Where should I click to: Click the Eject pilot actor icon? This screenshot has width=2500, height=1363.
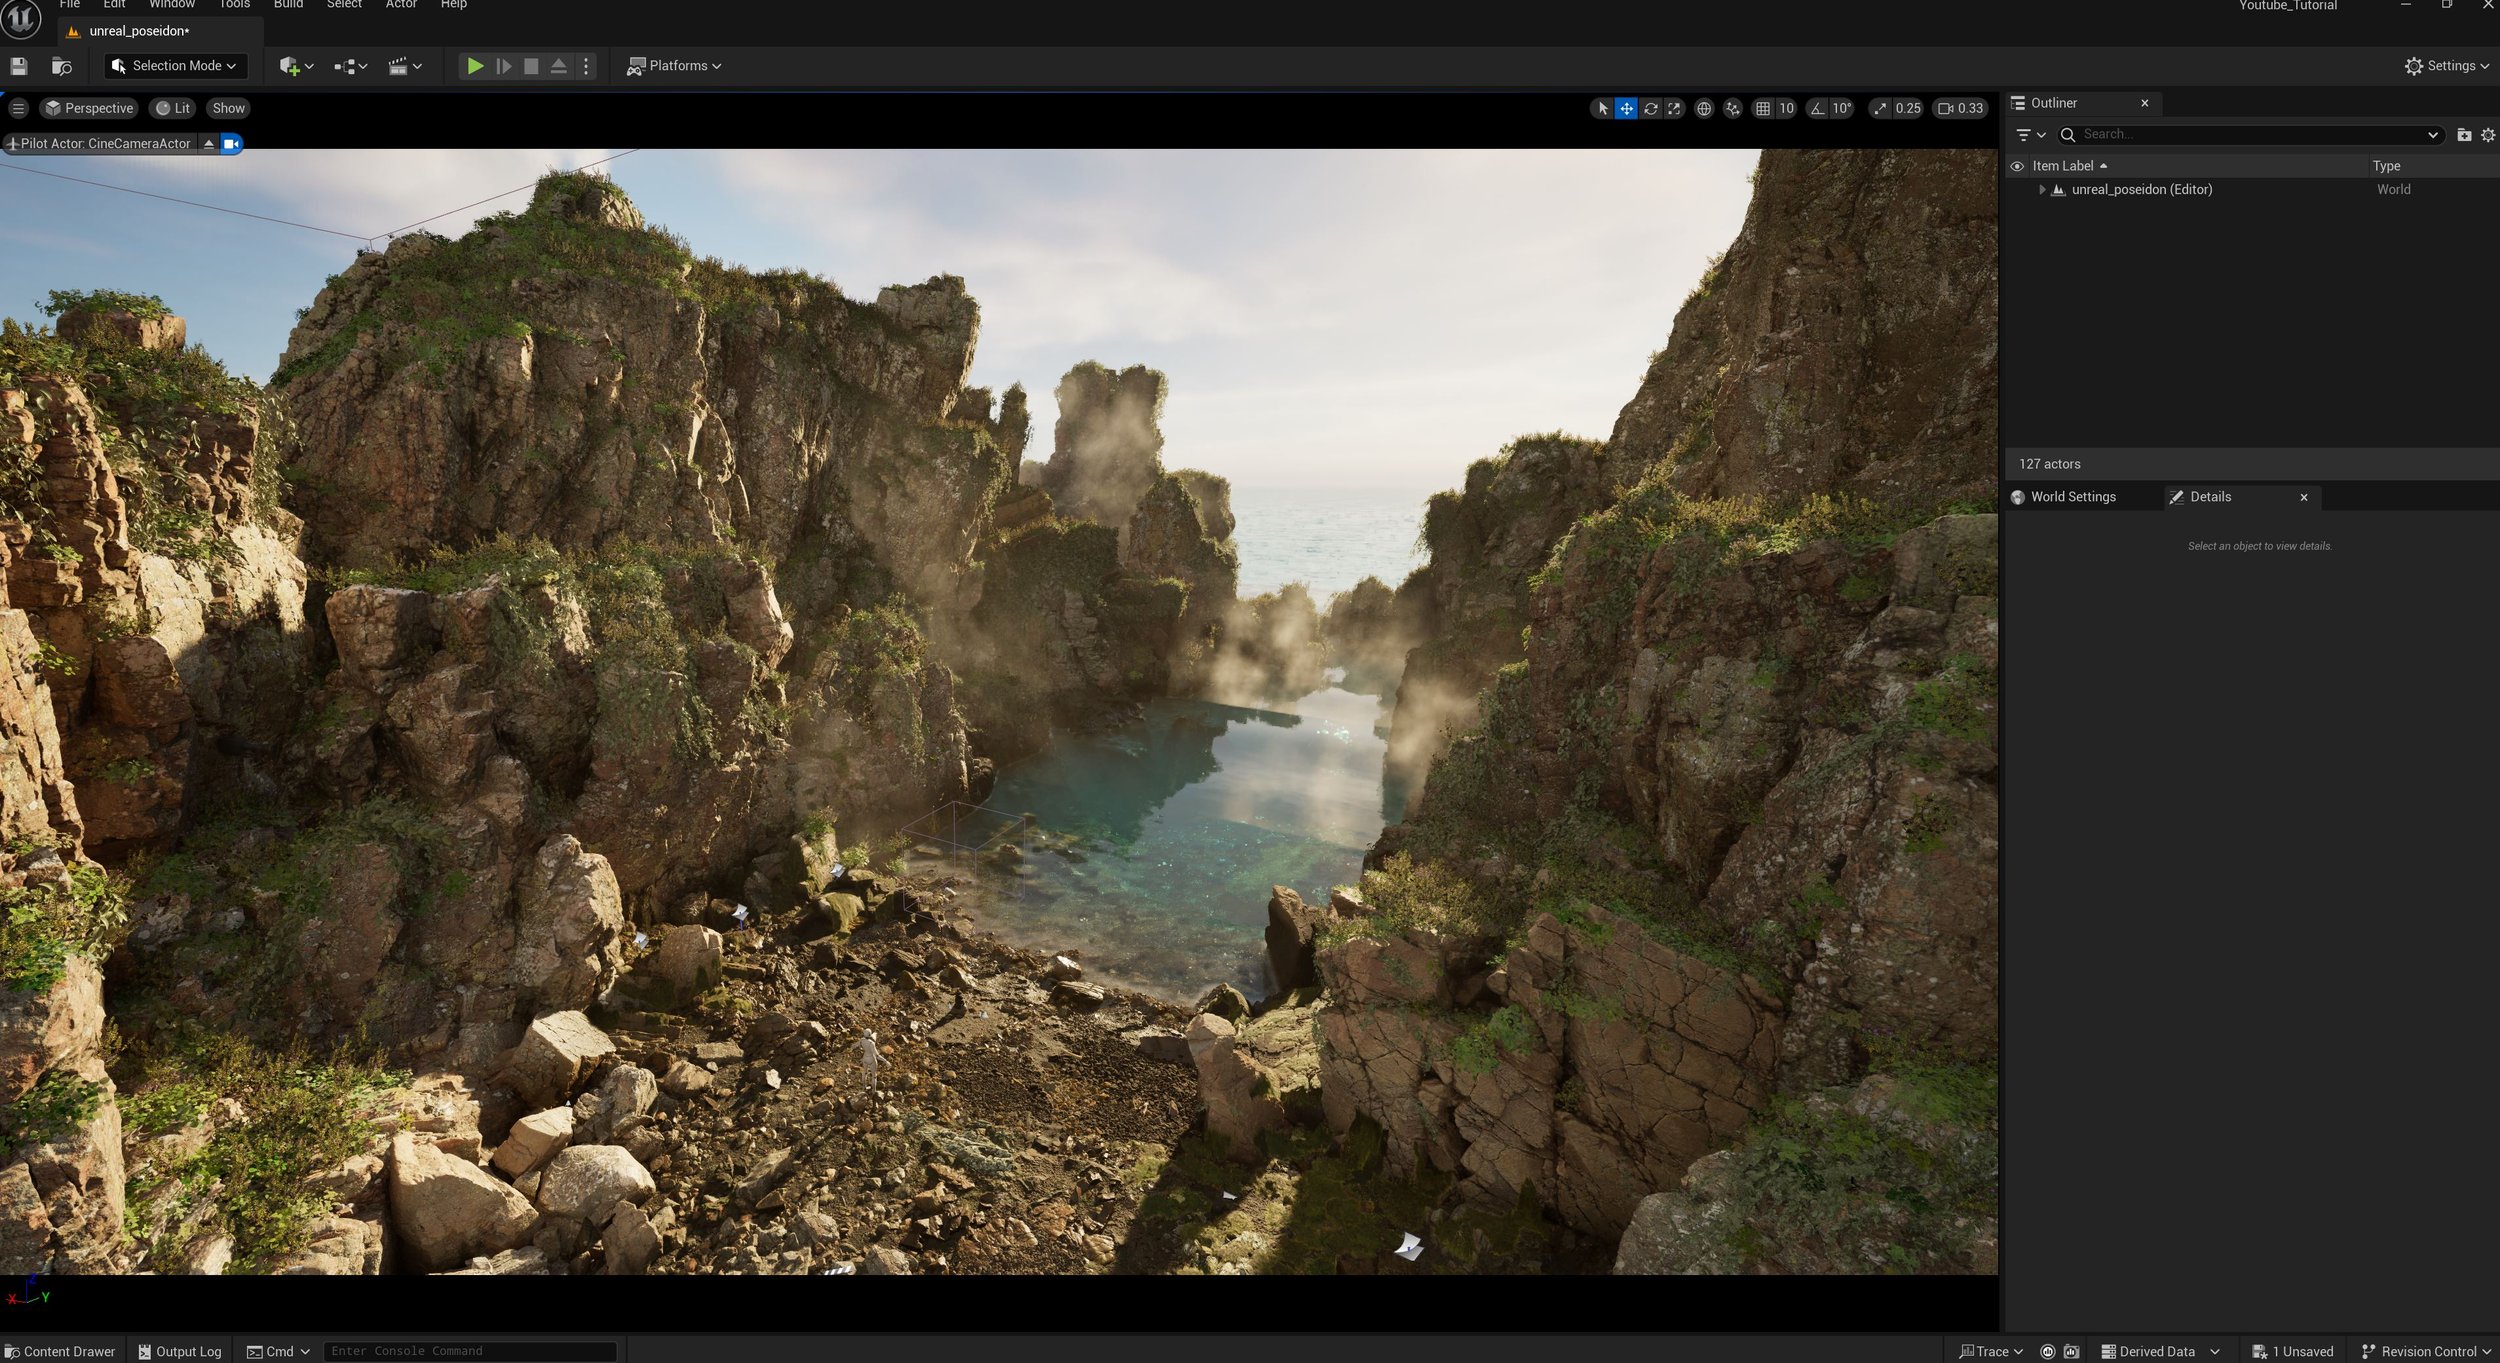(208, 144)
